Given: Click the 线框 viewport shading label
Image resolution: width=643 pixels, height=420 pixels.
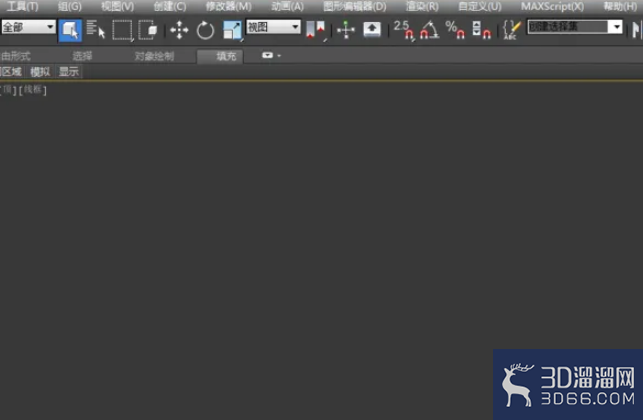Looking at the screenshot, I should click(x=33, y=89).
